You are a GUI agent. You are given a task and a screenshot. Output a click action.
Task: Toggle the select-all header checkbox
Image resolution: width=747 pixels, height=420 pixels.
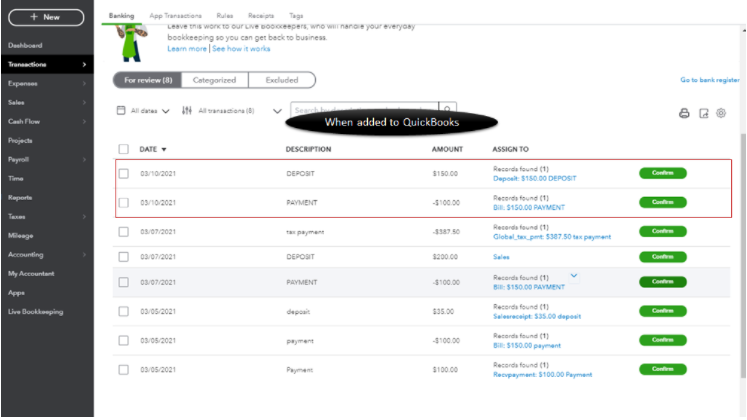(x=124, y=149)
